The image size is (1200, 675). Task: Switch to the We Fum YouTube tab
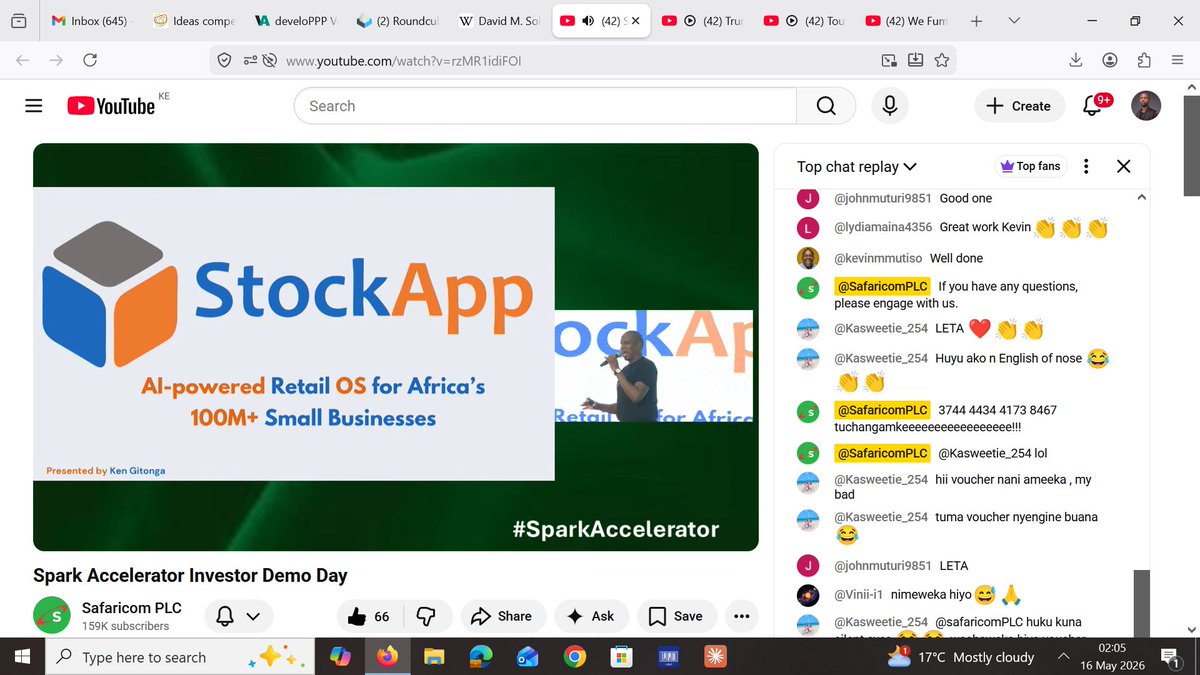click(x=906, y=21)
